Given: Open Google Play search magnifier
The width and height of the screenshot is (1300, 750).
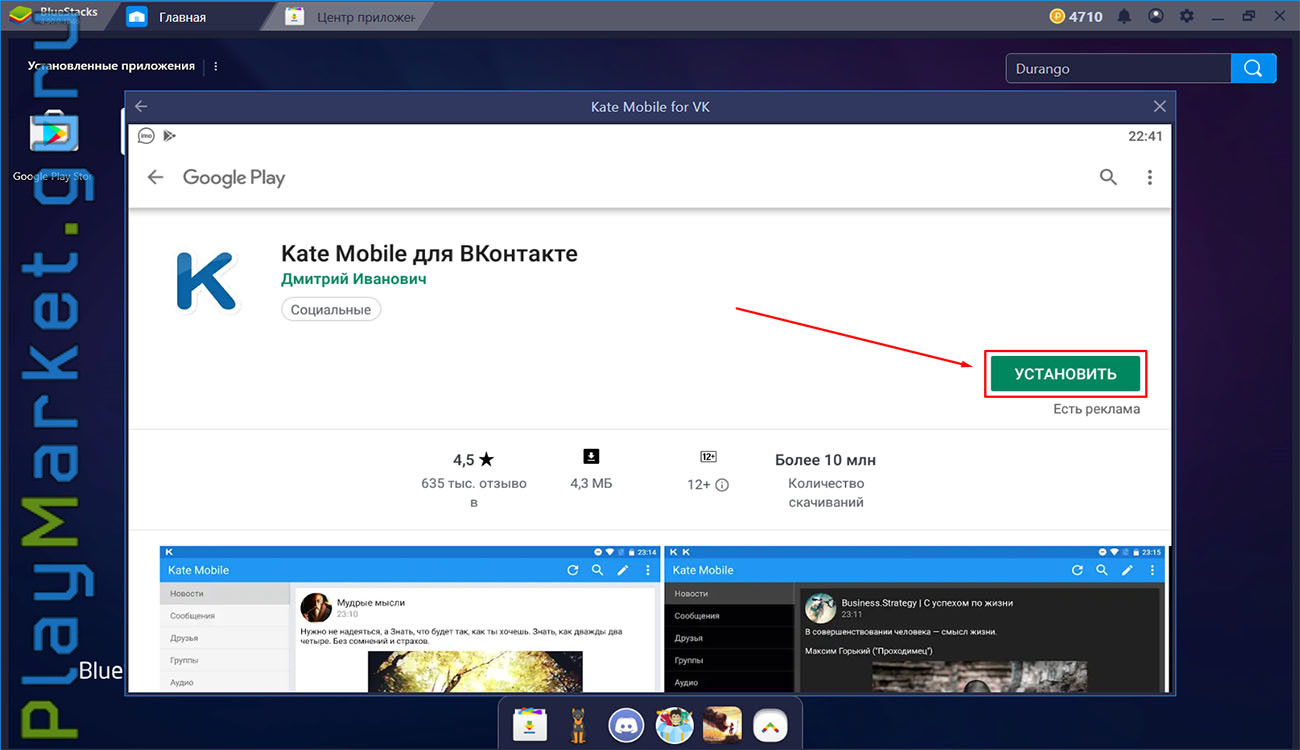Looking at the screenshot, I should point(1108,177).
